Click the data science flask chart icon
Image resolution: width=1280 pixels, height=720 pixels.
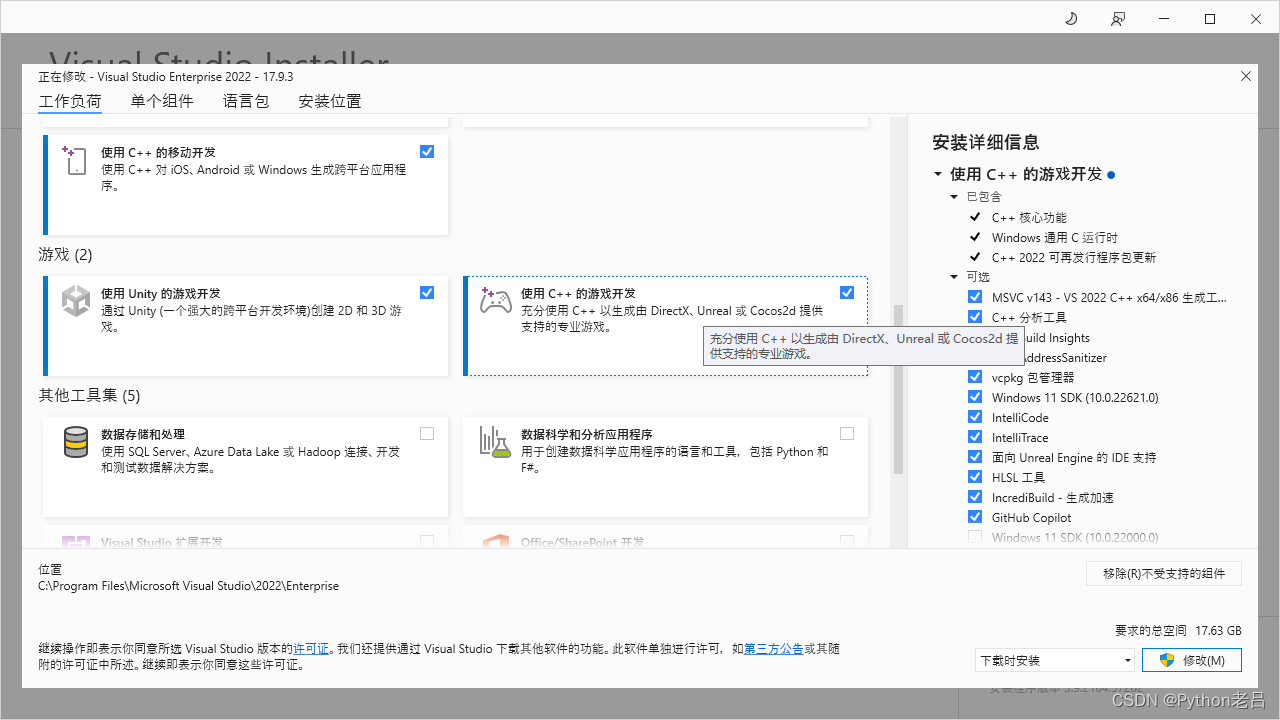coord(496,442)
